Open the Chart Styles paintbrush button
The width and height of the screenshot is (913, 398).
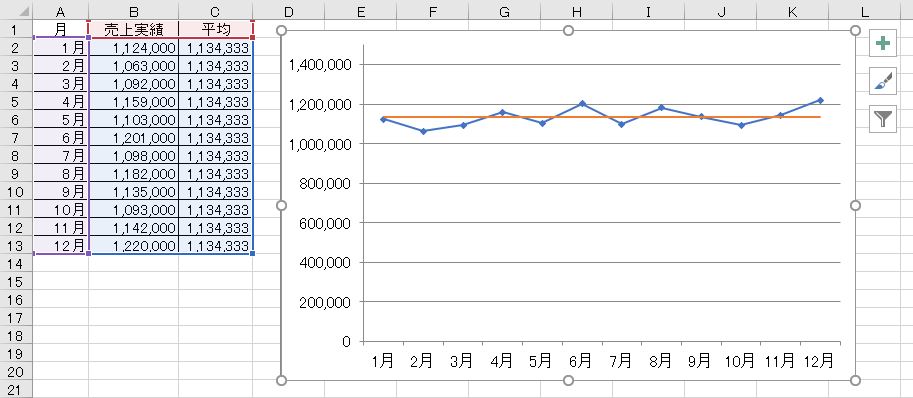882,81
